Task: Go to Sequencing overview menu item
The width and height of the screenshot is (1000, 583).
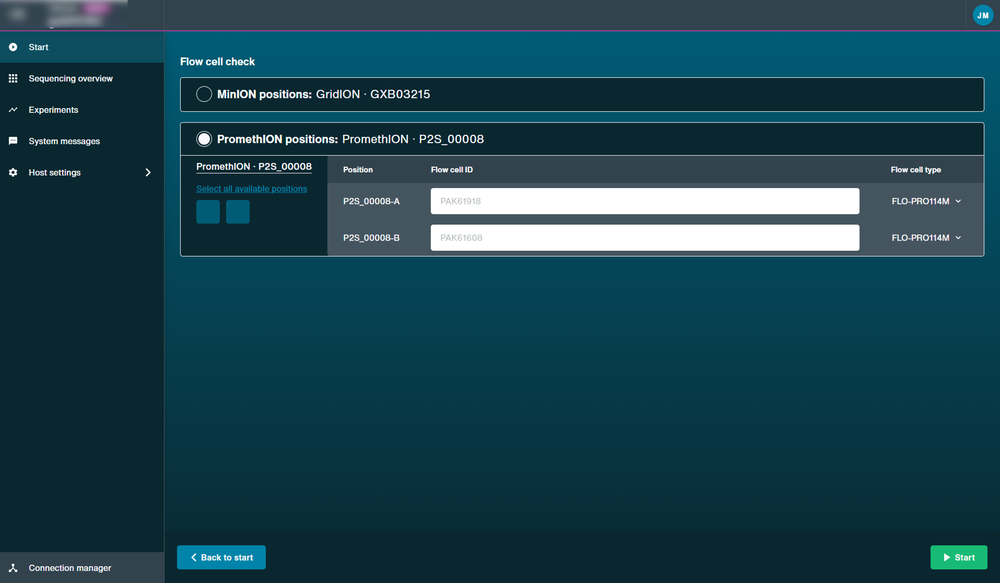Action: tap(71, 78)
